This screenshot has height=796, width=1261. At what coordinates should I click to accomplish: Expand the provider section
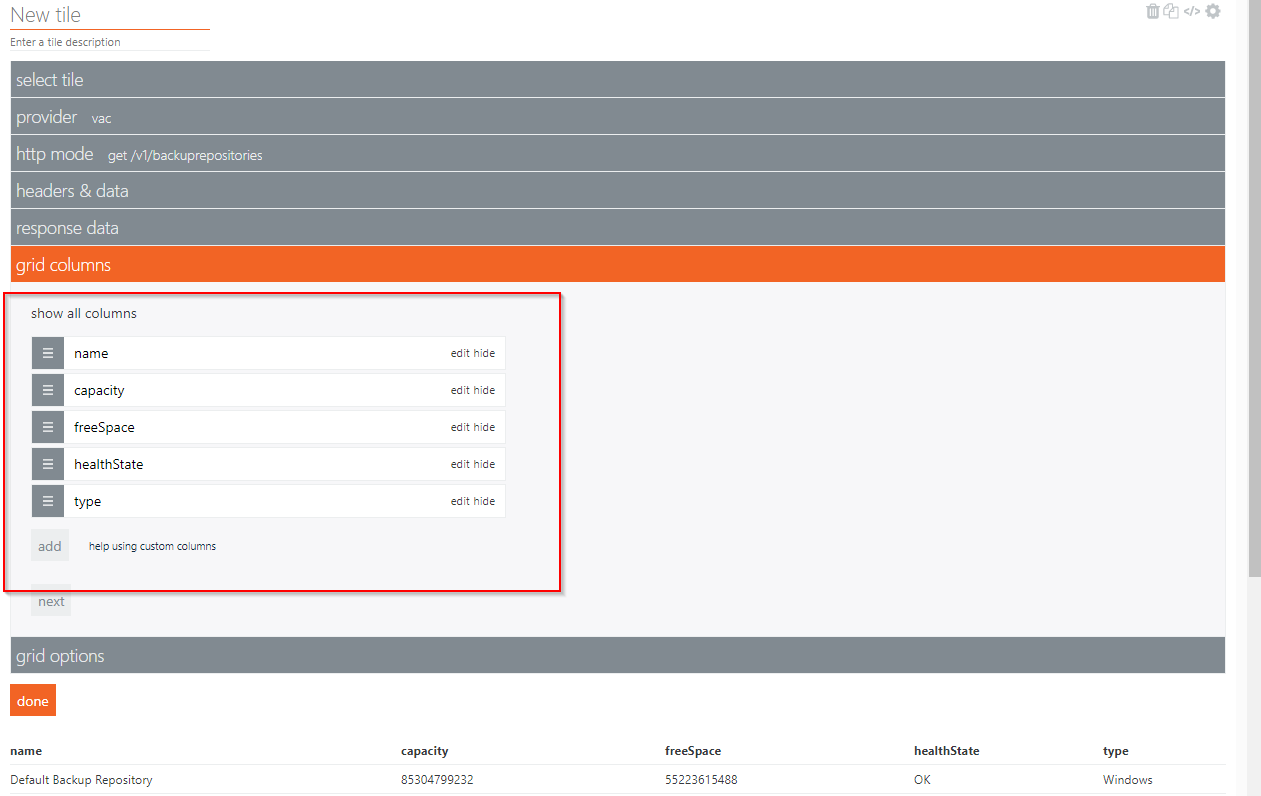617,117
